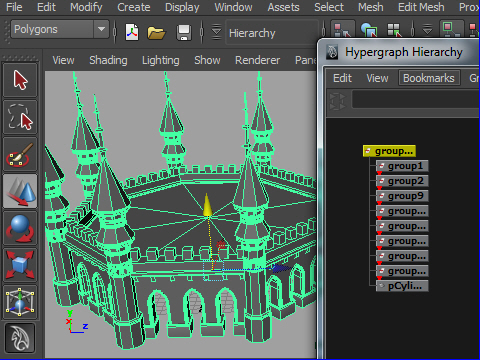Open the viewport Lighting menu

pyautogui.click(x=161, y=60)
